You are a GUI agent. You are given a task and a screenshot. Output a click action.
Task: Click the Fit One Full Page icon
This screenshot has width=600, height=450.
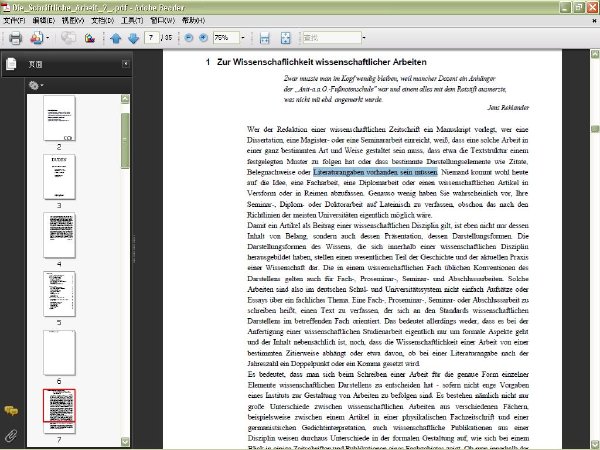(x=285, y=38)
